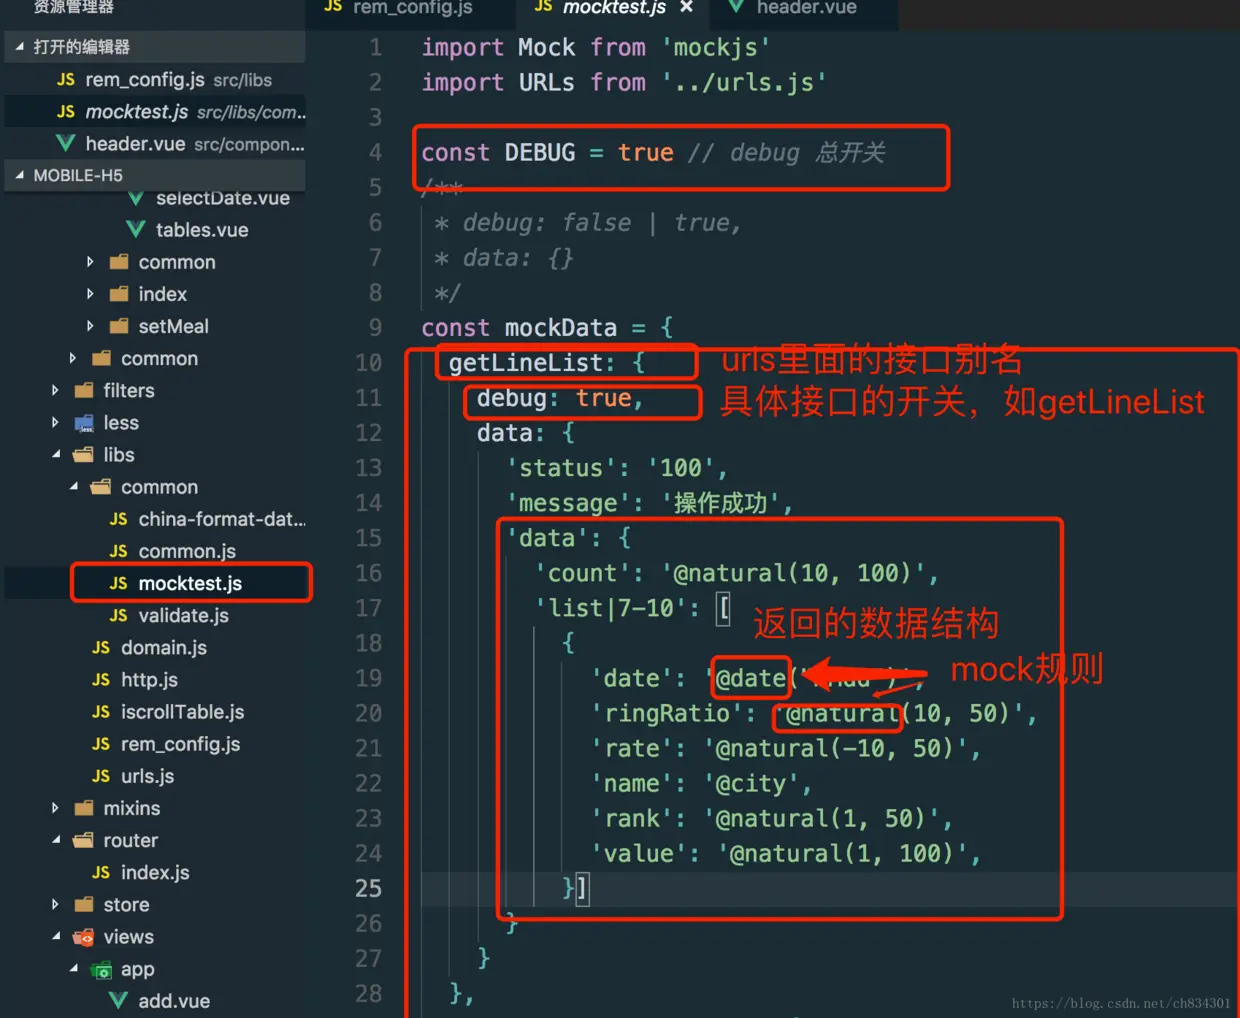Screen dimensions: 1240x1018
Task: Expand the store folder arrow
Action: coord(55,904)
